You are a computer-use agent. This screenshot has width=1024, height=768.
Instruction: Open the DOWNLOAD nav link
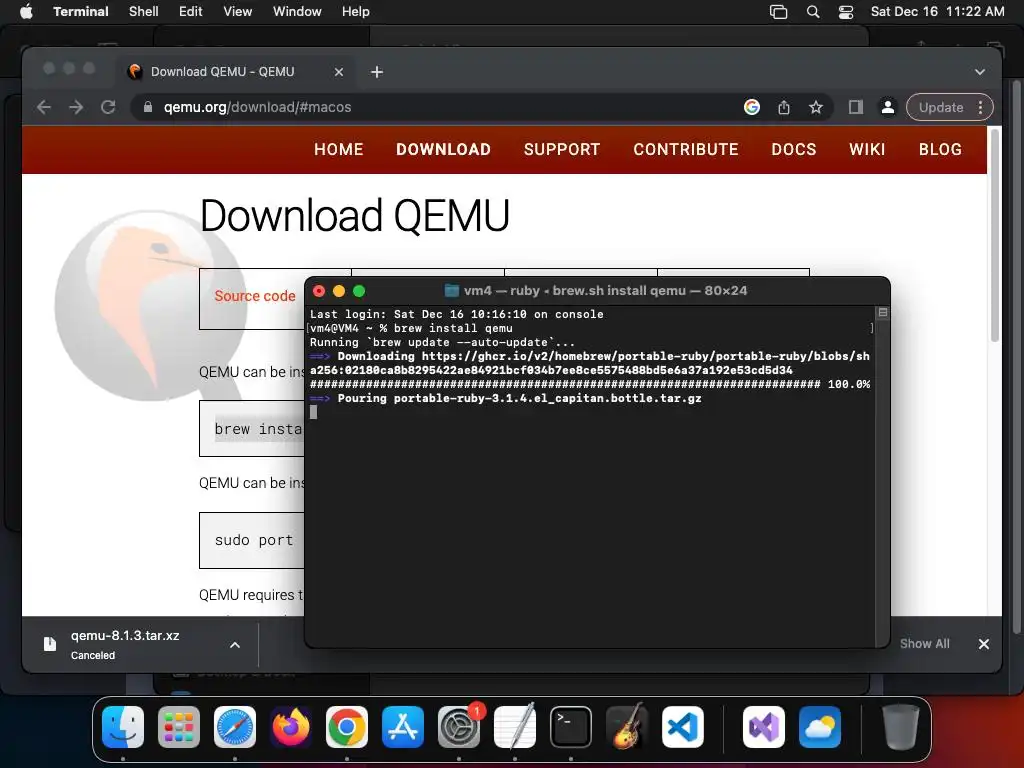pyautogui.click(x=443, y=150)
